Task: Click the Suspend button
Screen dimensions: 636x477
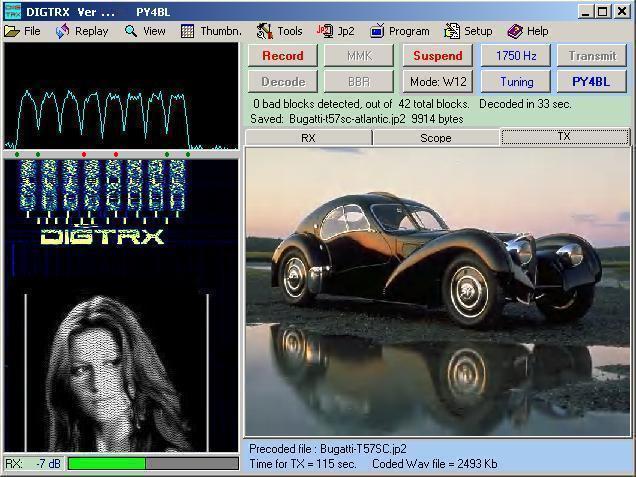Action: point(438,56)
